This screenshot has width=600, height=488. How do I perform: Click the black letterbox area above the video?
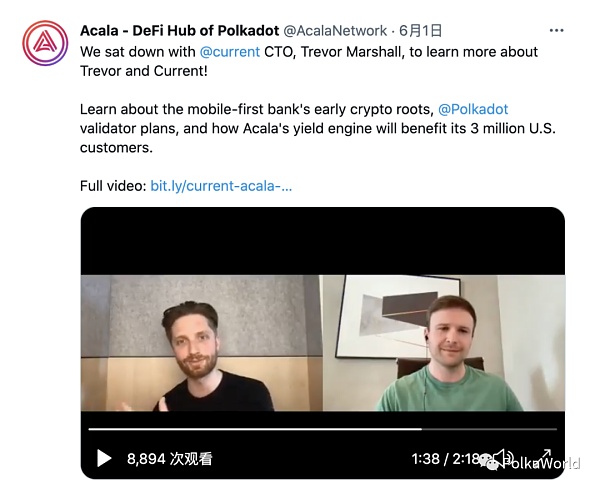tap(323, 241)
